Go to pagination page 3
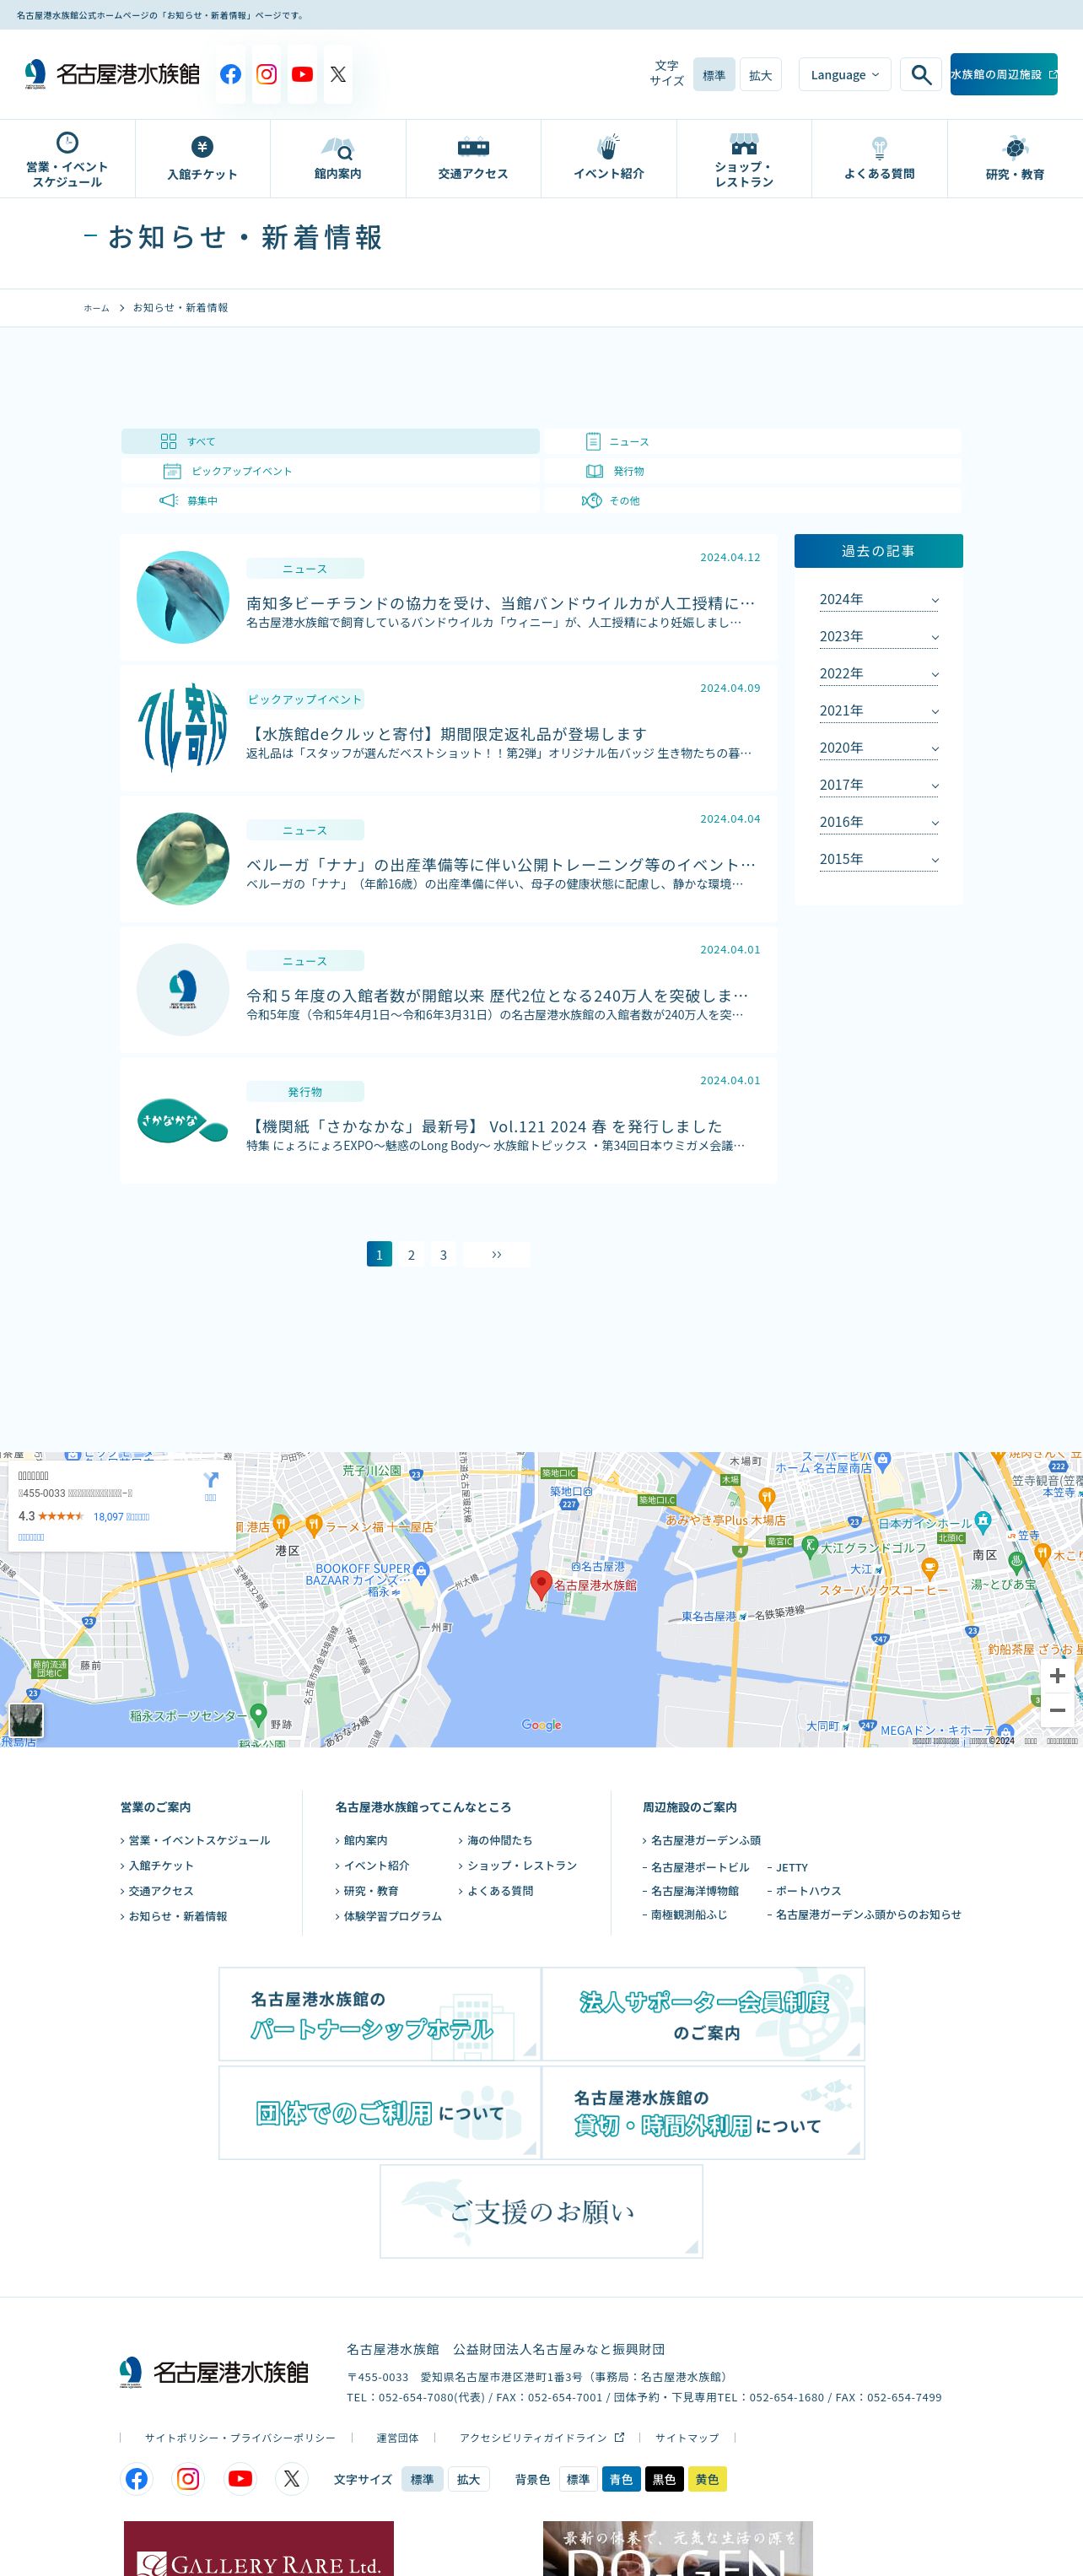This screenshot has height=2576, width=1083. (443, 1254)
